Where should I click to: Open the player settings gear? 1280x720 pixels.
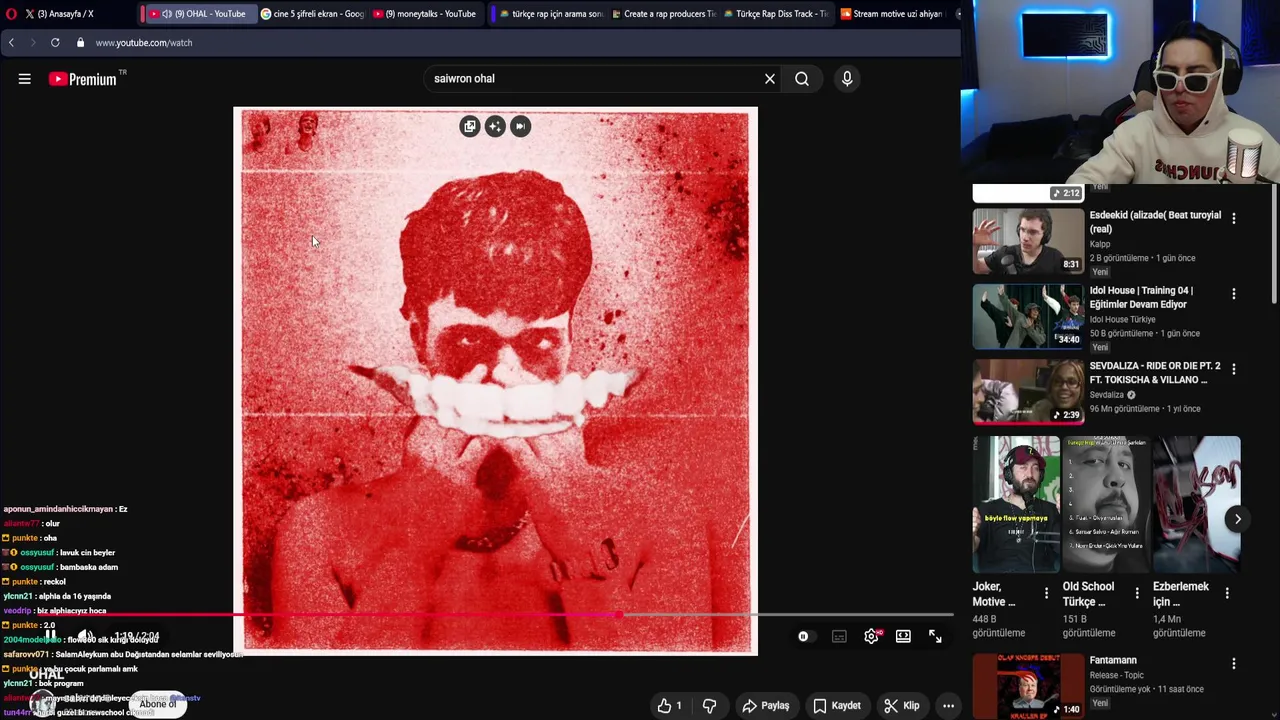pyautogui.click(x=872, y=636)
